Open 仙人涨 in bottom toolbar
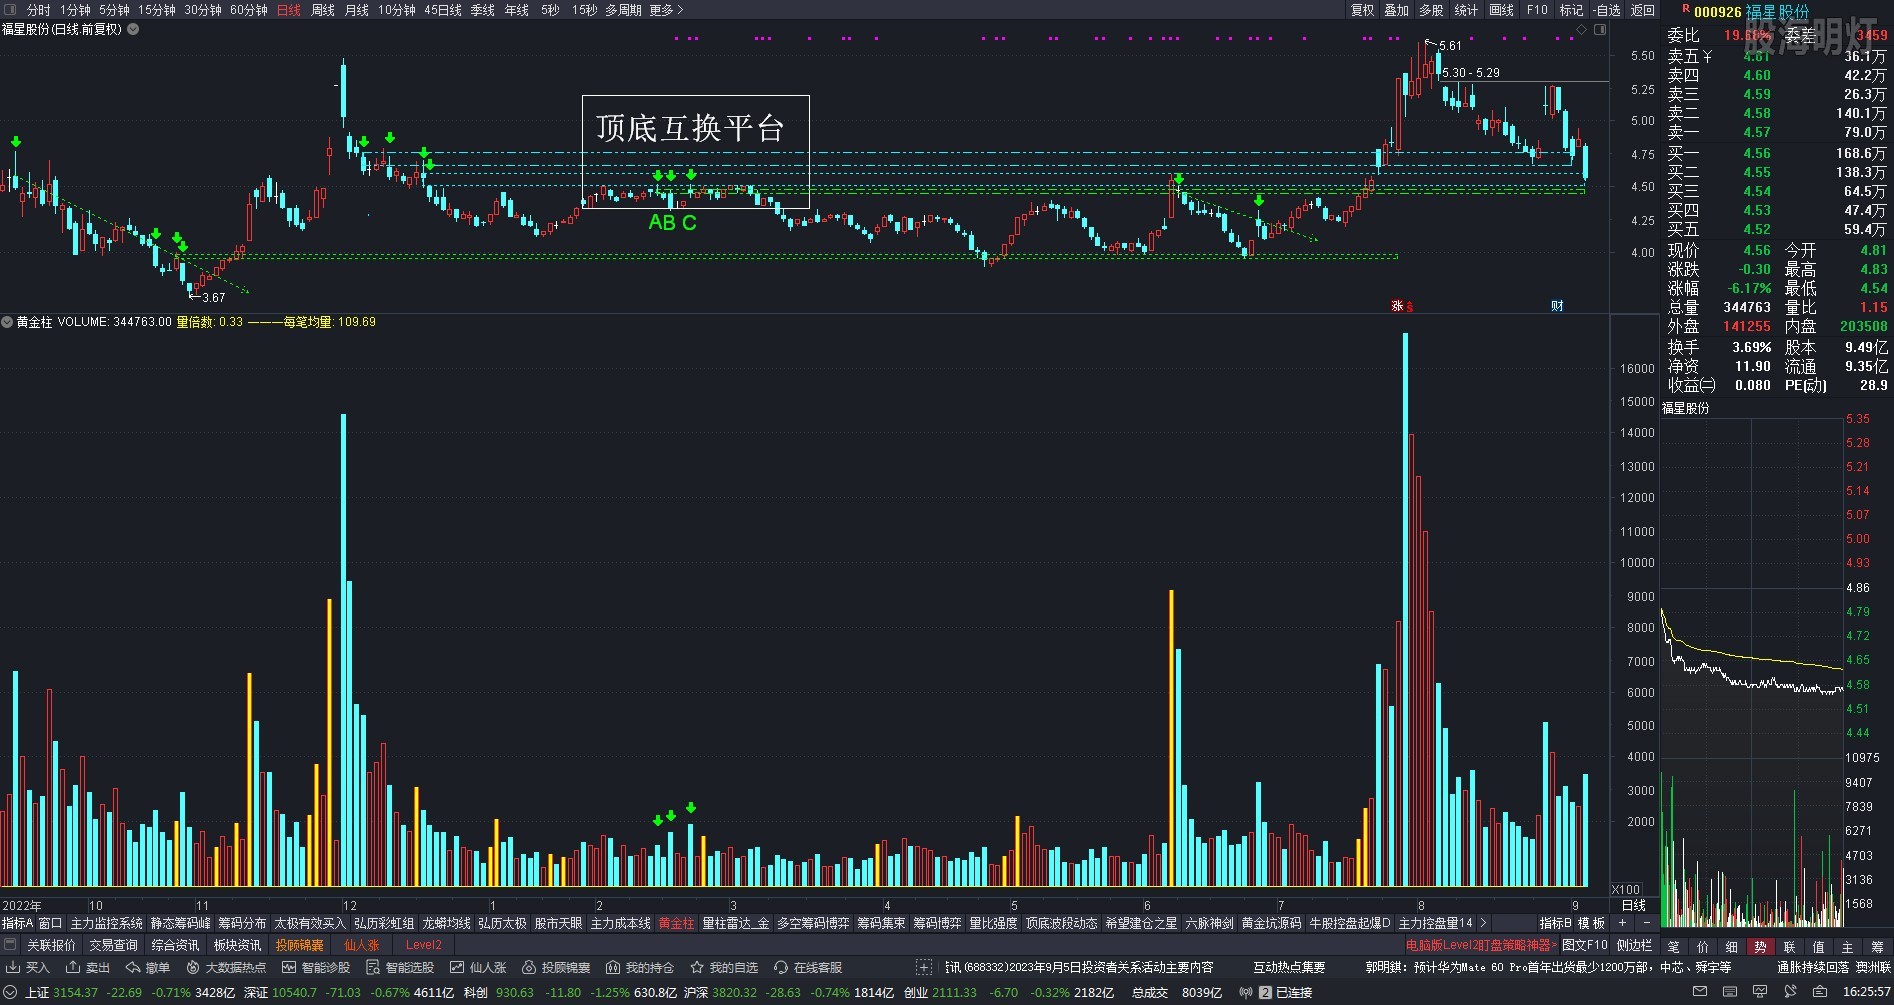 478,967
